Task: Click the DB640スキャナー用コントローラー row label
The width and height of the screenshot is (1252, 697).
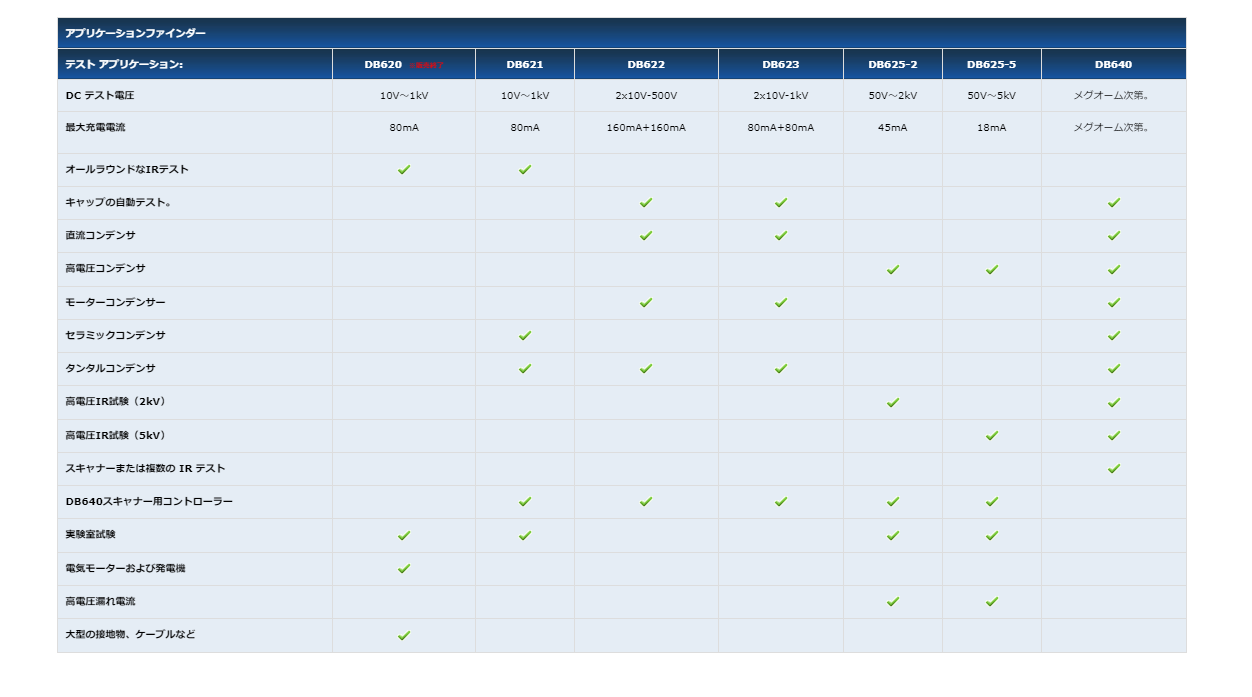Action: [x=149, y=501]
